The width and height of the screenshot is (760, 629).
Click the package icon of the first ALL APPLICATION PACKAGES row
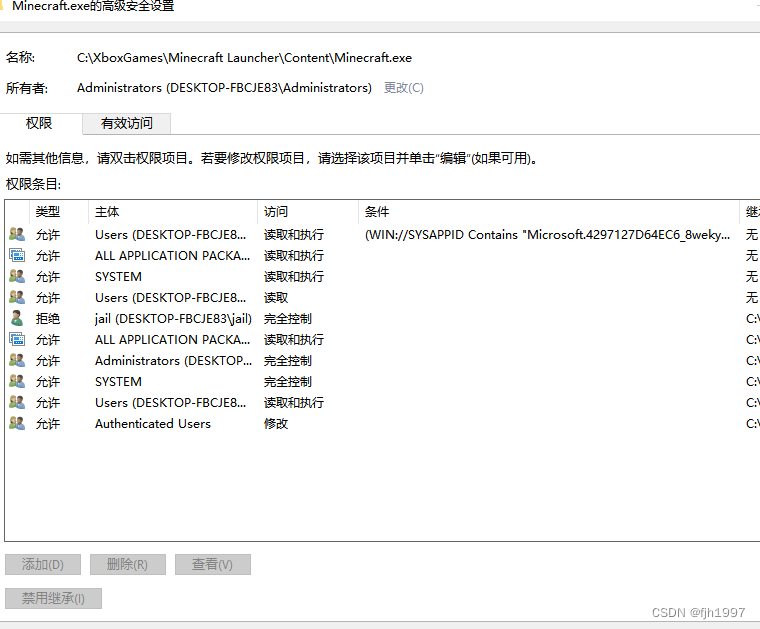pyautogui.click(x=17, y=255)
